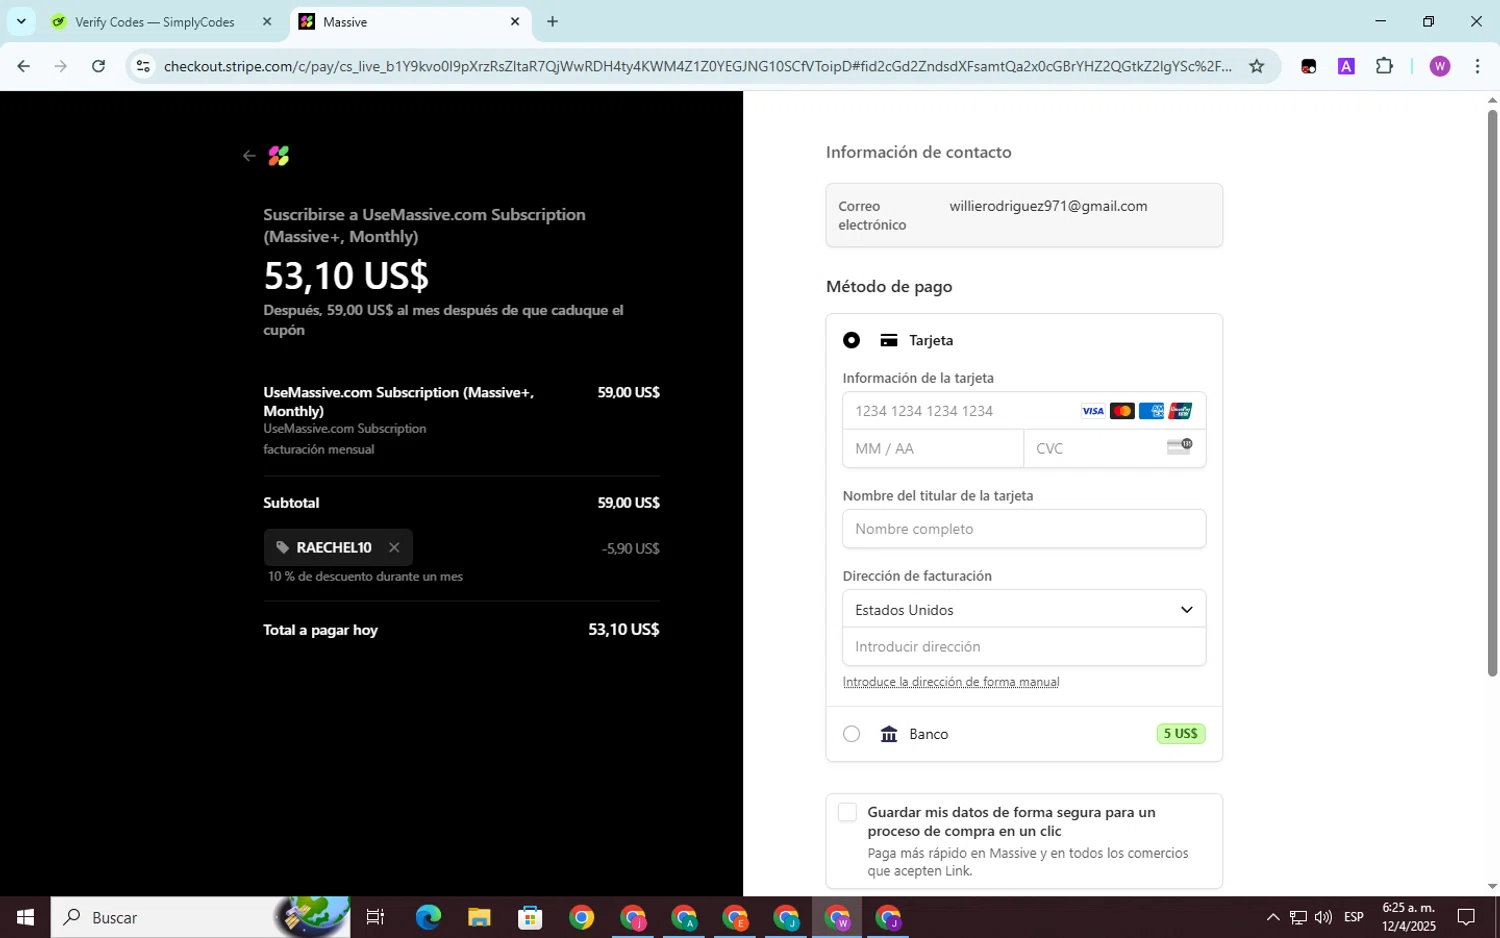Open the purple A extension icon
1500x938 pixels.
click(x=1346, y=66)
